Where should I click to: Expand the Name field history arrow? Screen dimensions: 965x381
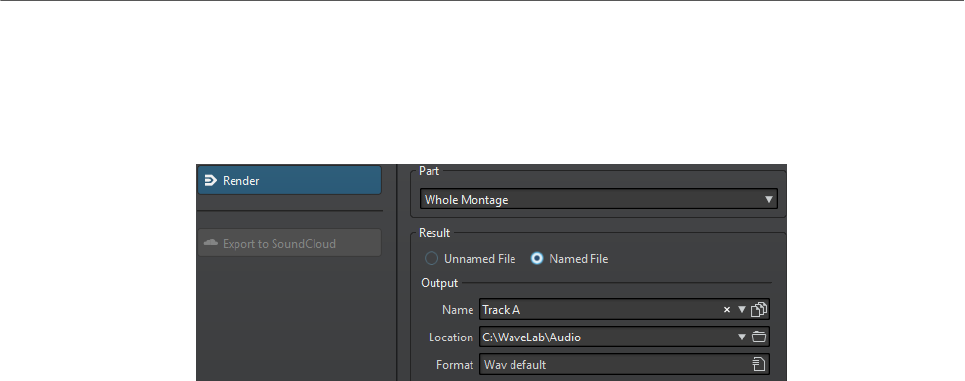(742, 310)
